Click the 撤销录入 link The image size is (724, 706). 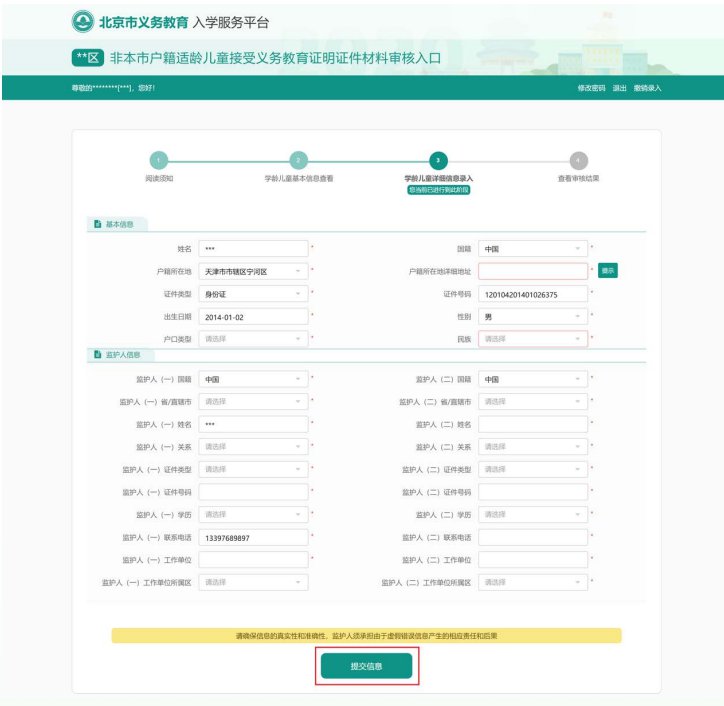coord(647,88)
